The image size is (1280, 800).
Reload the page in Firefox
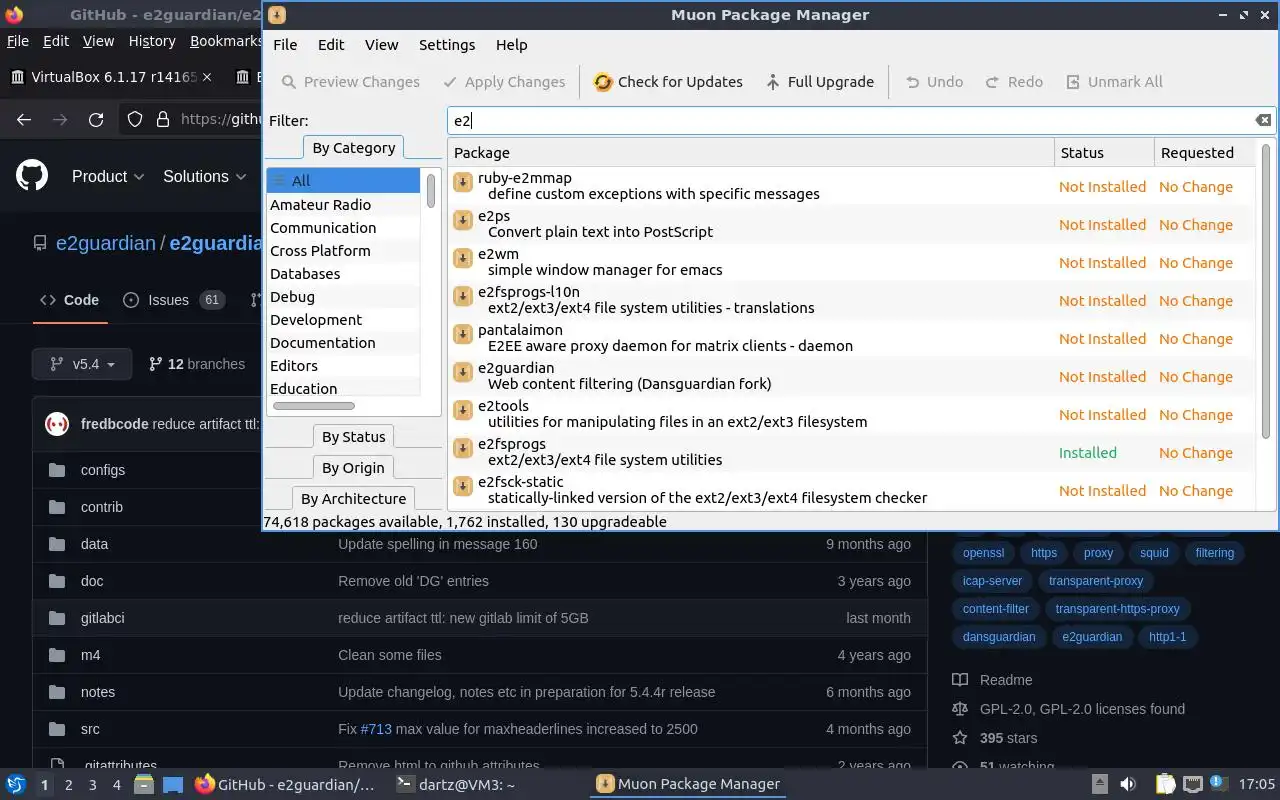click(96, 119)
